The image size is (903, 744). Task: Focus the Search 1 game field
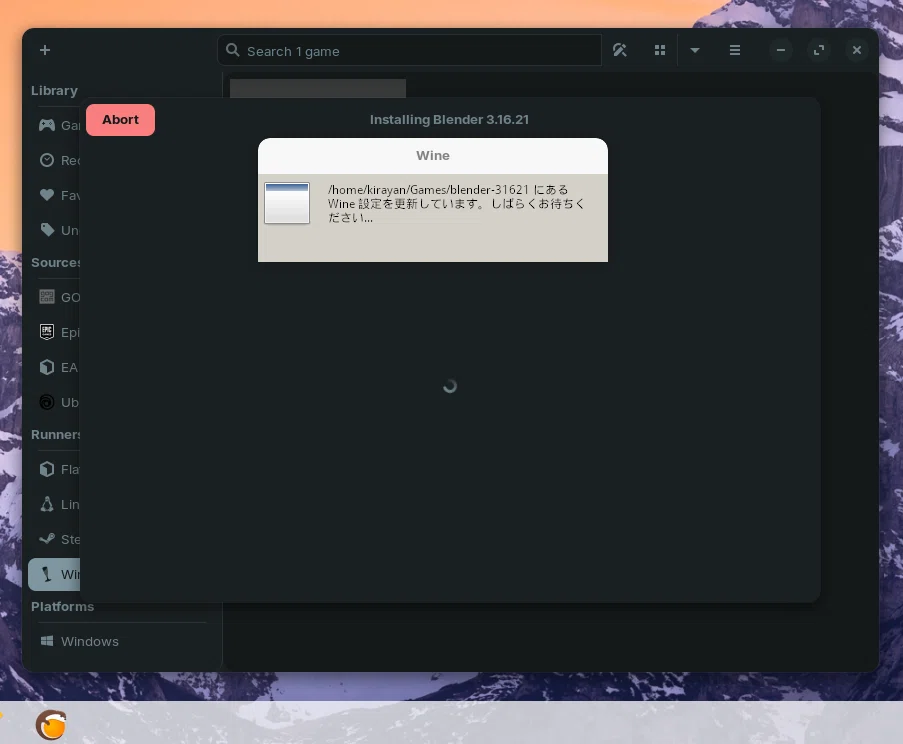point(409,51)
